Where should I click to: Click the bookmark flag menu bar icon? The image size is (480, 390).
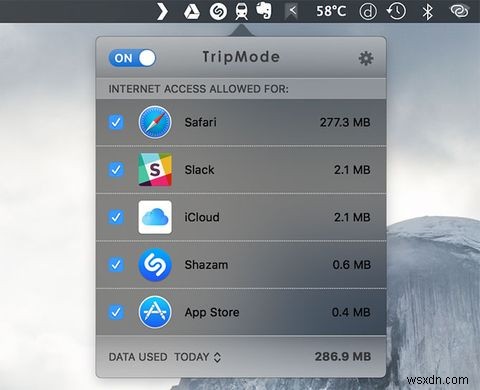tap(292, 11)
